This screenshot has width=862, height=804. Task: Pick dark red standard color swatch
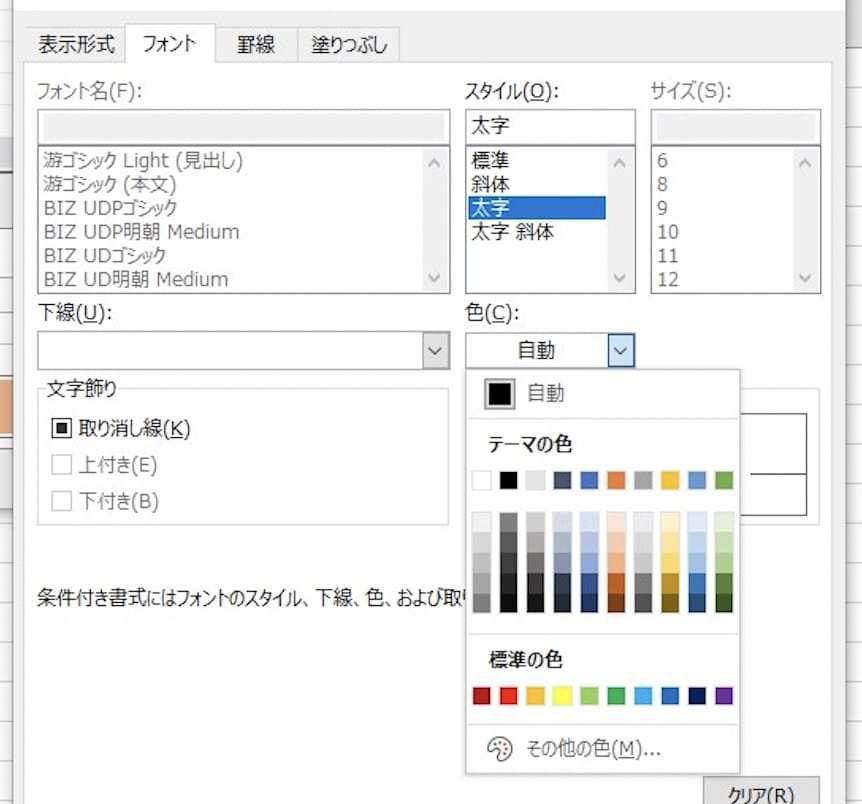[x=482, y=696]
